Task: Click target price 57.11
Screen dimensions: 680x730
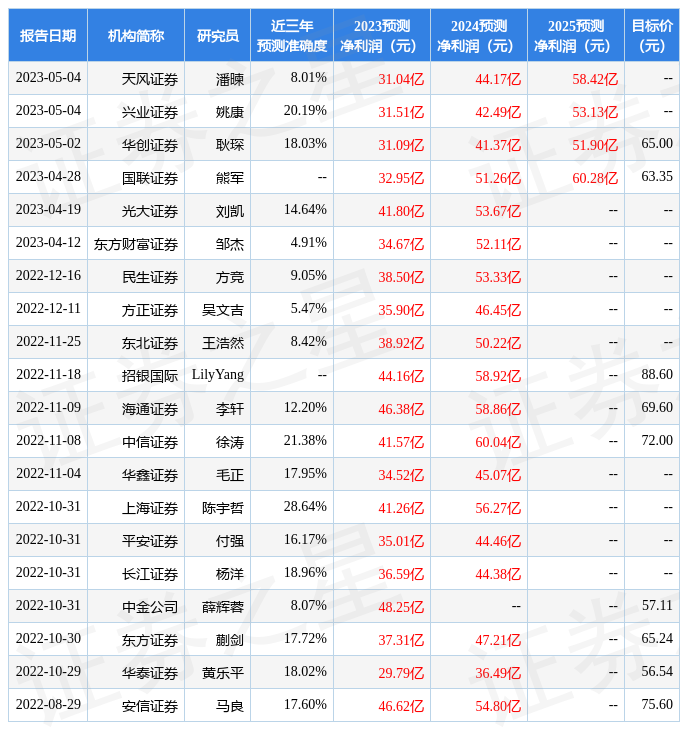Action: [657, 605]
